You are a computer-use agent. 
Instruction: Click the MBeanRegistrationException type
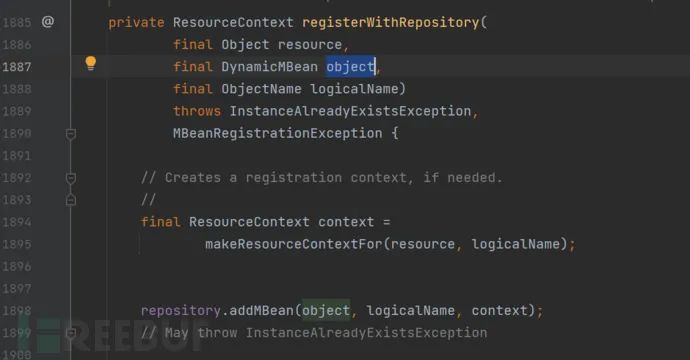pyautogui.click(x=278, y=133)
